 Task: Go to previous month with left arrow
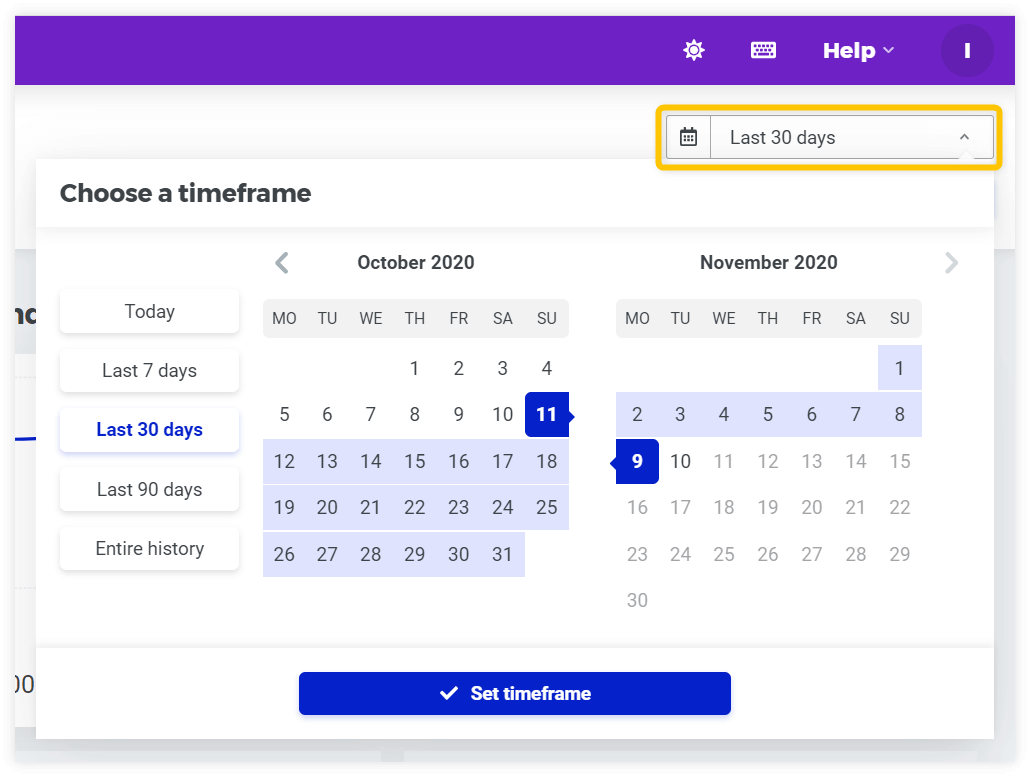coord(282,263)
